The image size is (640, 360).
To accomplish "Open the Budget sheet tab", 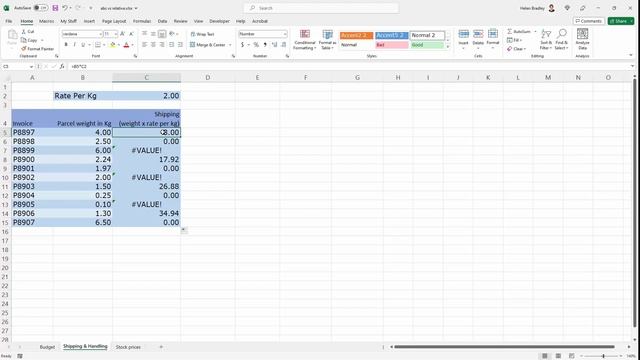I will point(47,347).
